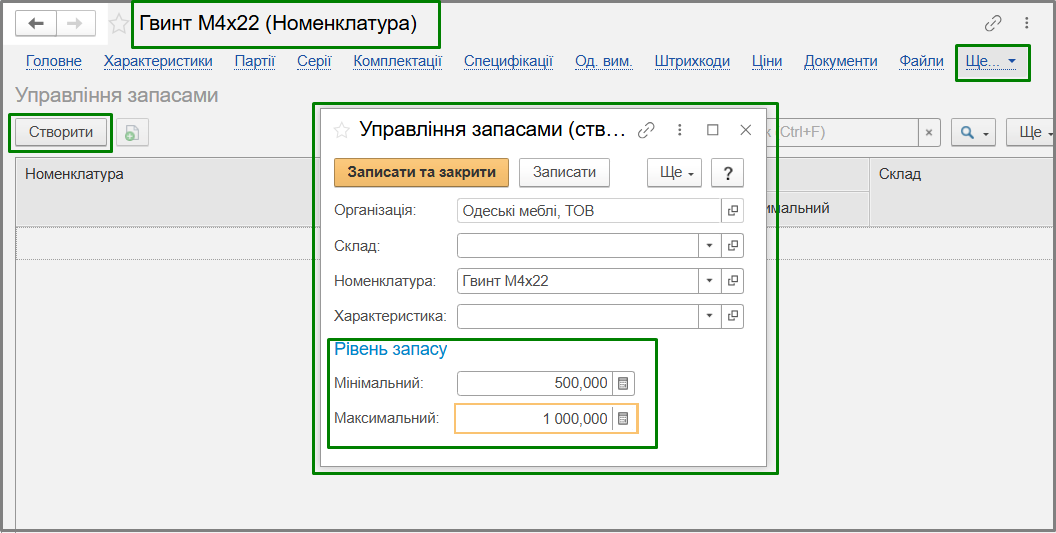Expand the Склад dropdown list

[710, 246]
